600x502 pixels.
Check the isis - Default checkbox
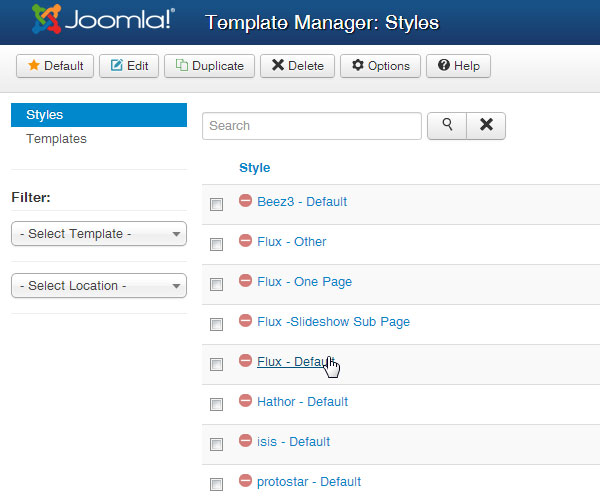pyautogui.click(x=216, y=444)
